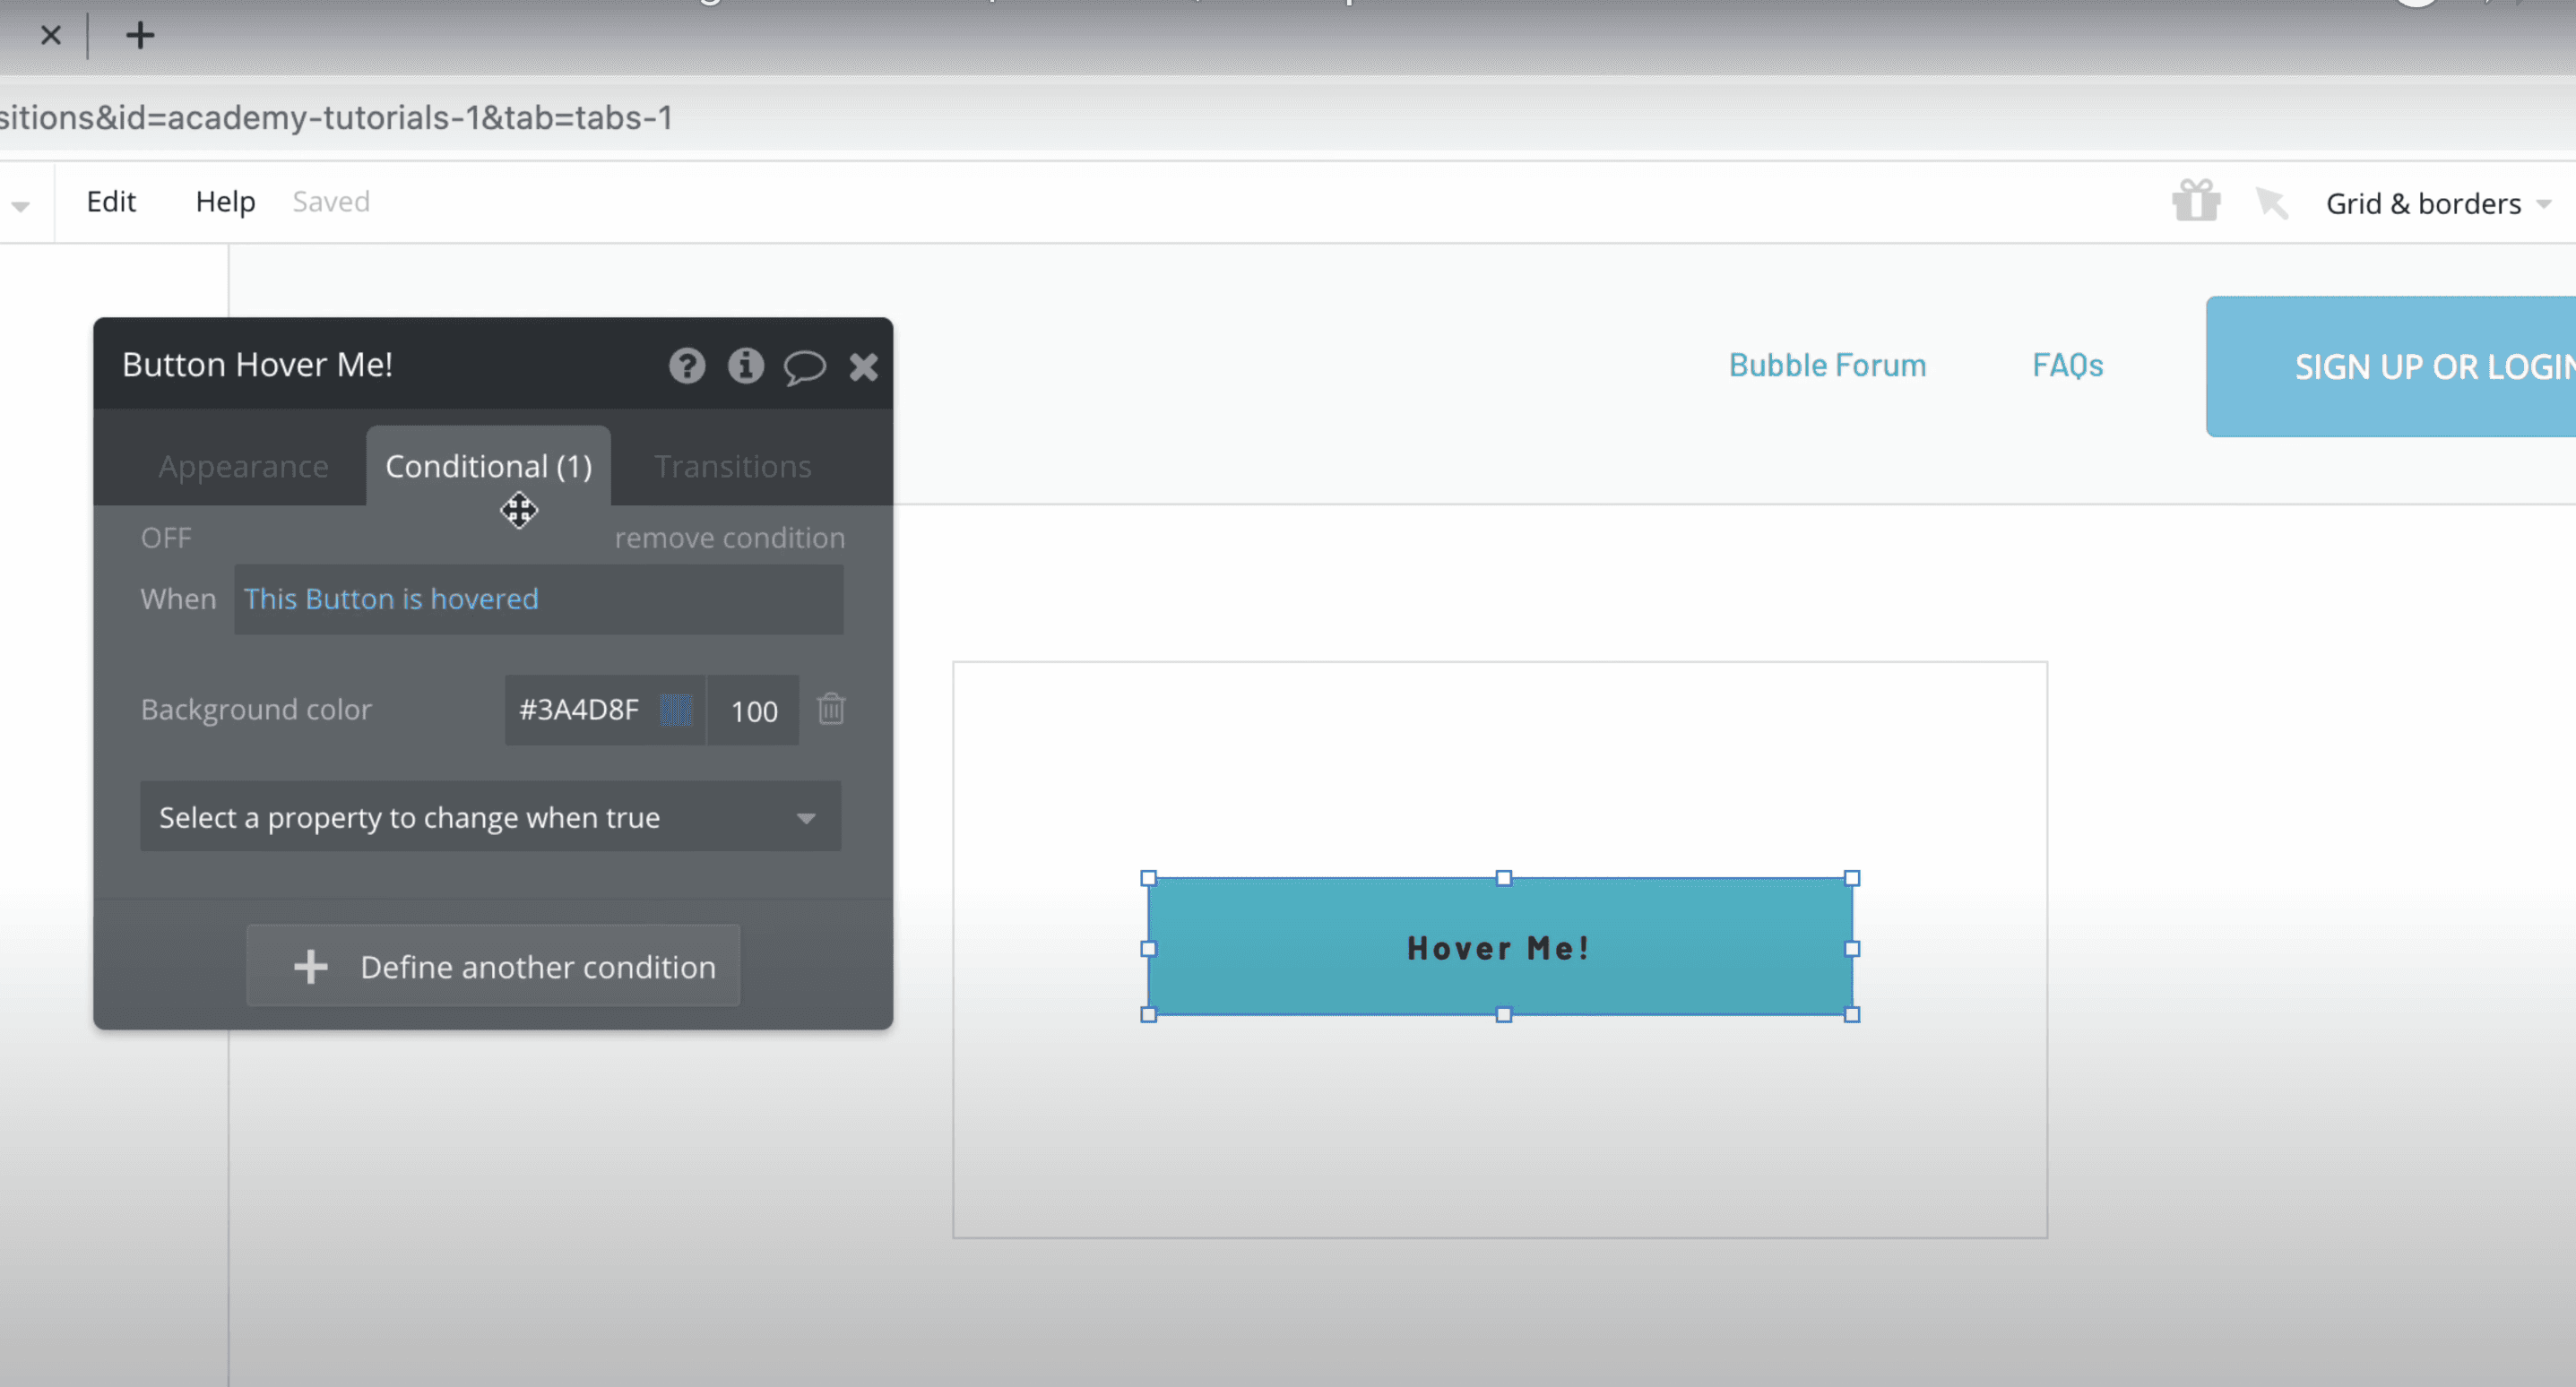
Task: Click the gift icon in top toolbar
Action: pos(2197,202)
